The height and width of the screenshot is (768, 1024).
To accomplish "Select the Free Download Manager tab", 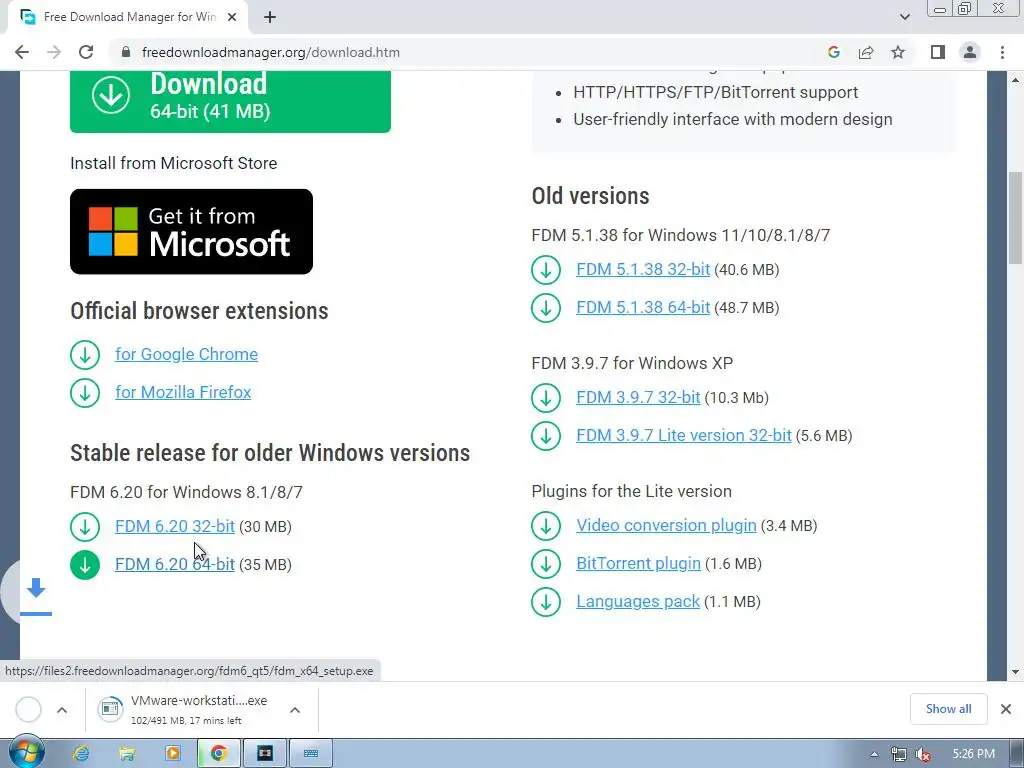I will [x=127, y=17].
